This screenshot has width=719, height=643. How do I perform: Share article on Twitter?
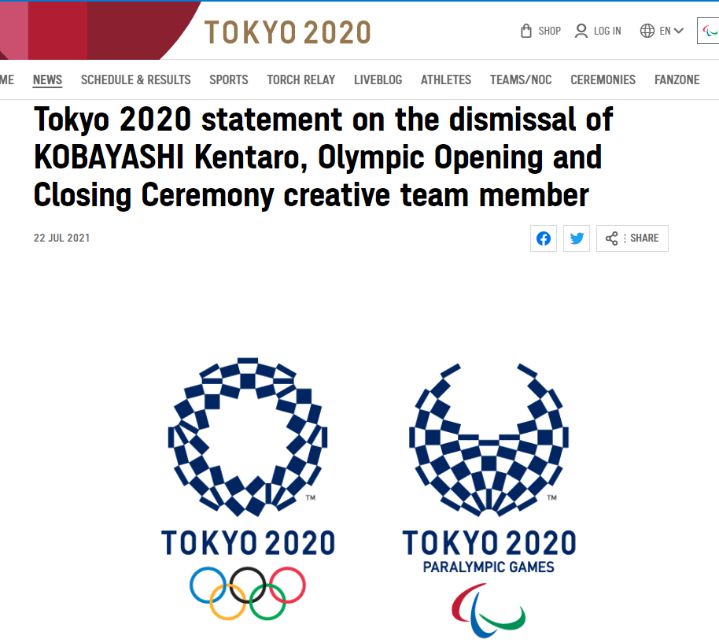(576, 238)
